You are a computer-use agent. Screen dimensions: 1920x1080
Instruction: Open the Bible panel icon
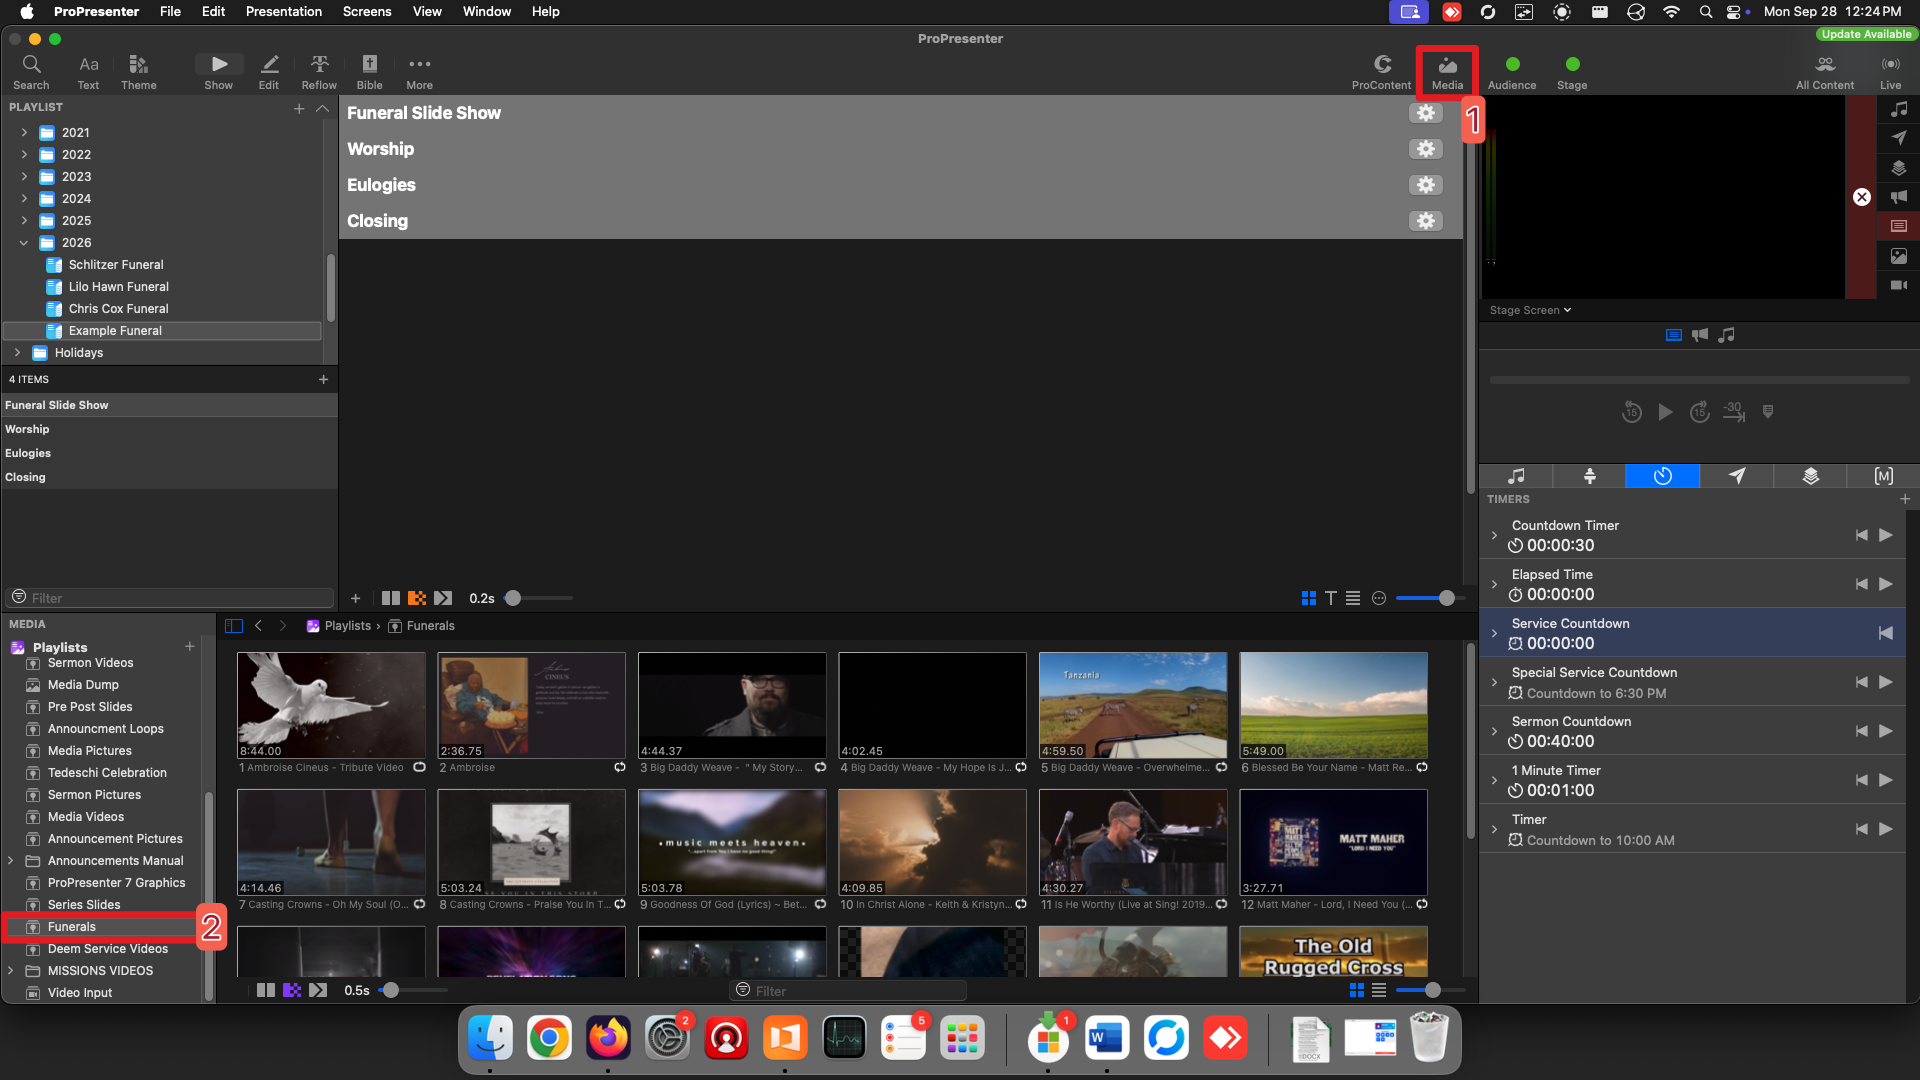pos(370,71)
